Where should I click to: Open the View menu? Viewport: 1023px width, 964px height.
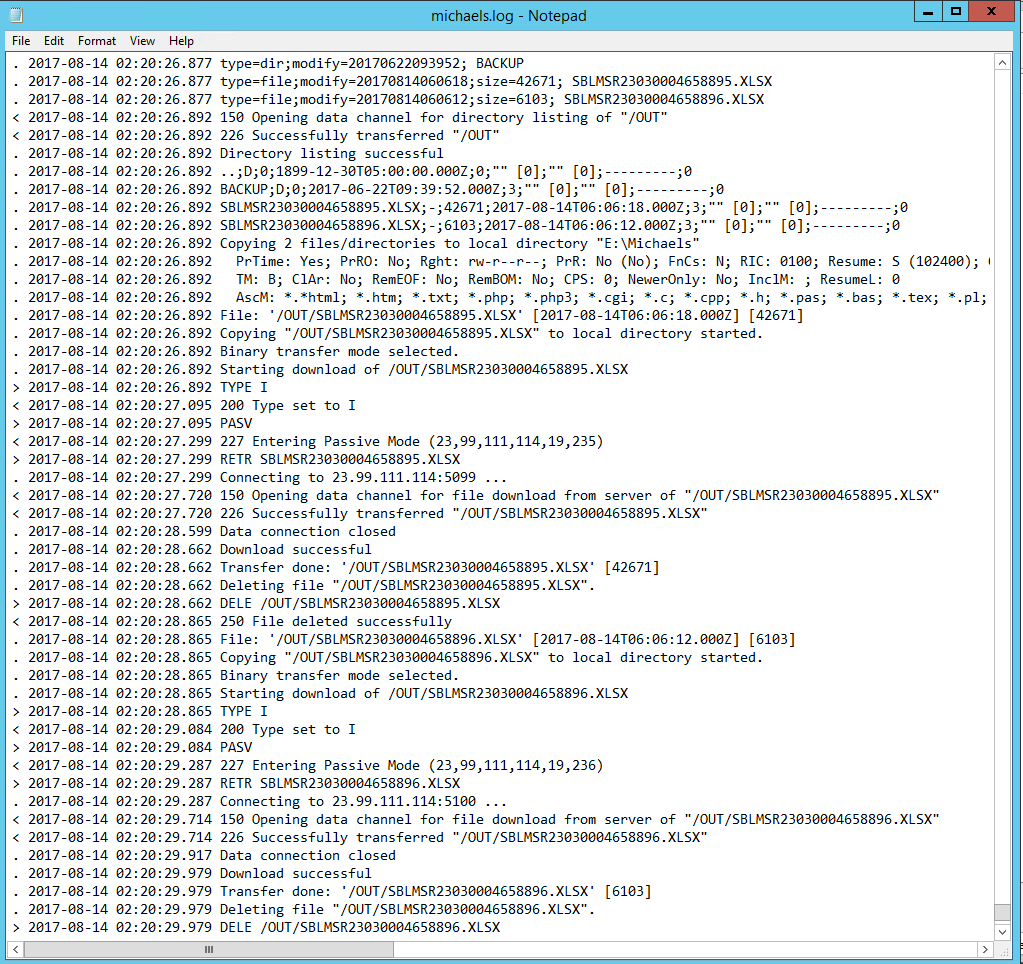coord(142,41)
